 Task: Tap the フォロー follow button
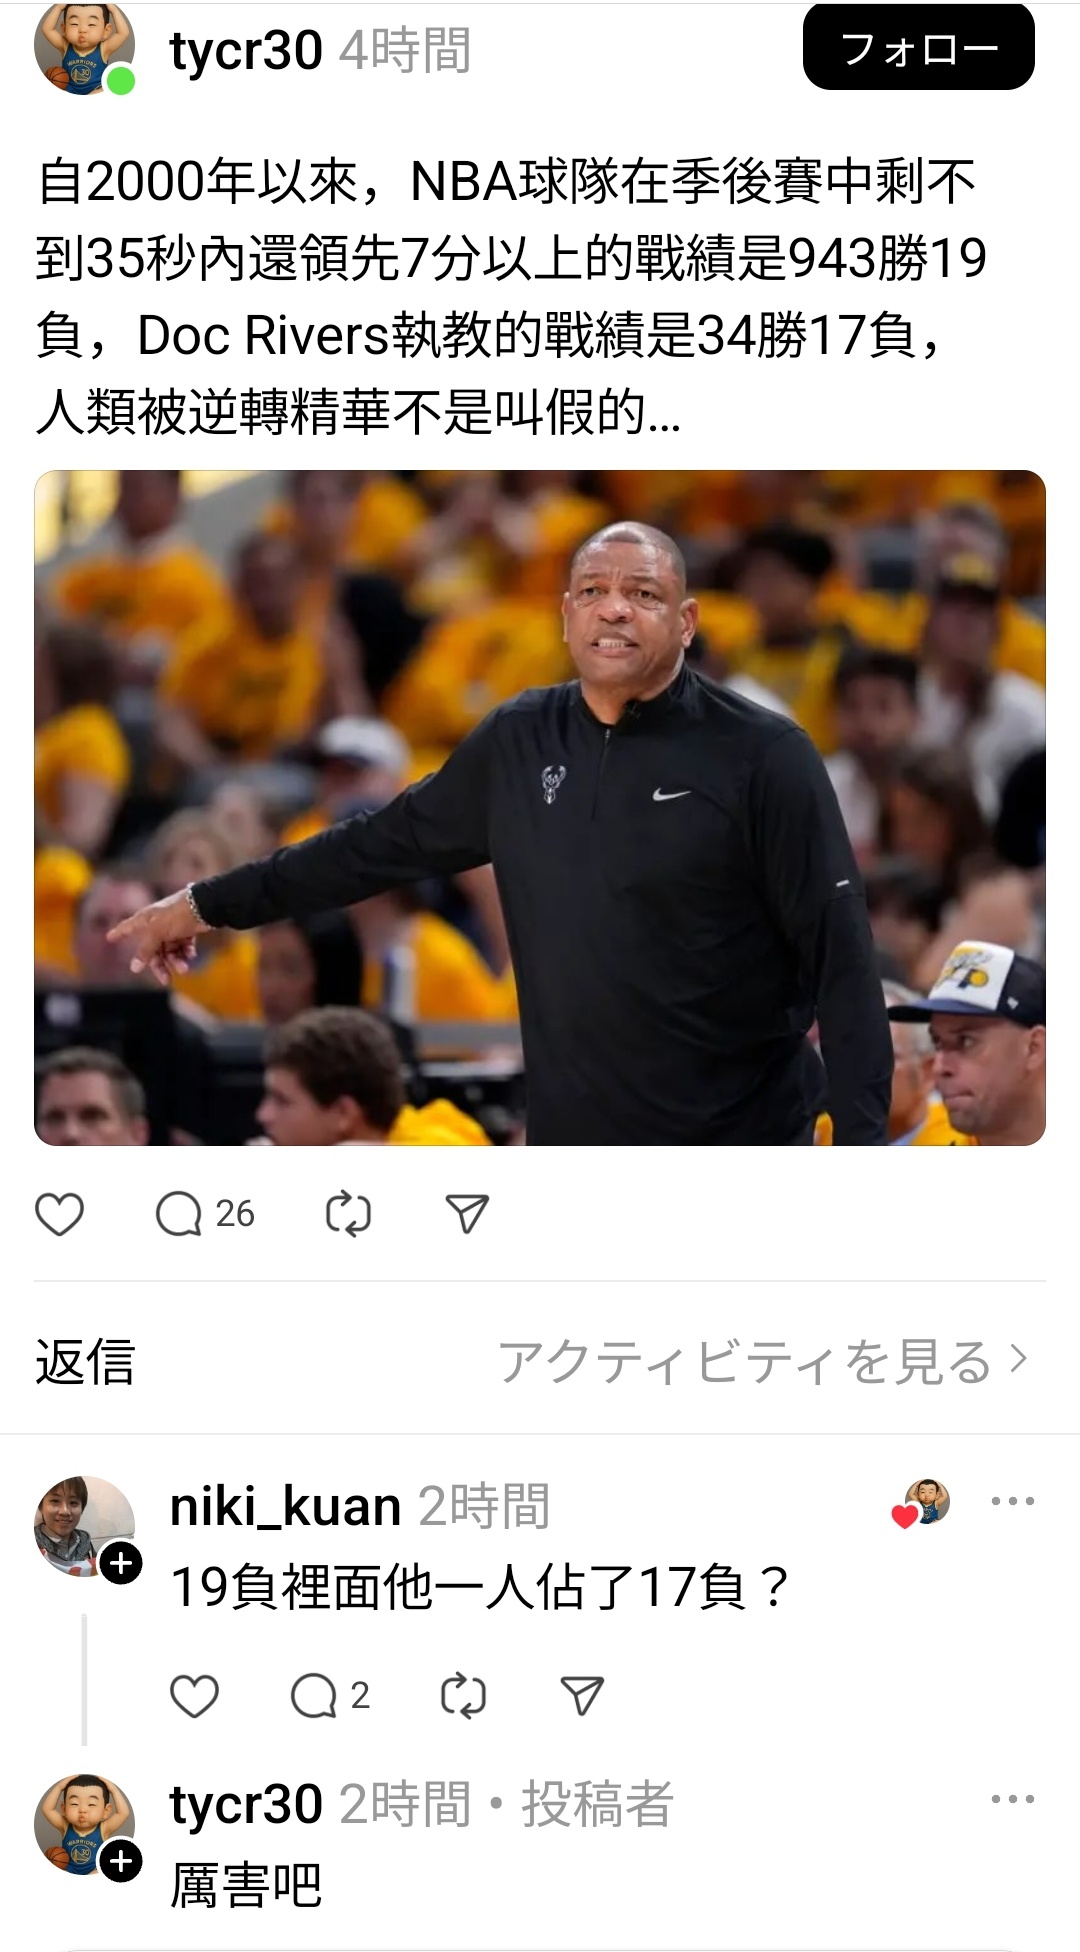click(x=918, y=48)
